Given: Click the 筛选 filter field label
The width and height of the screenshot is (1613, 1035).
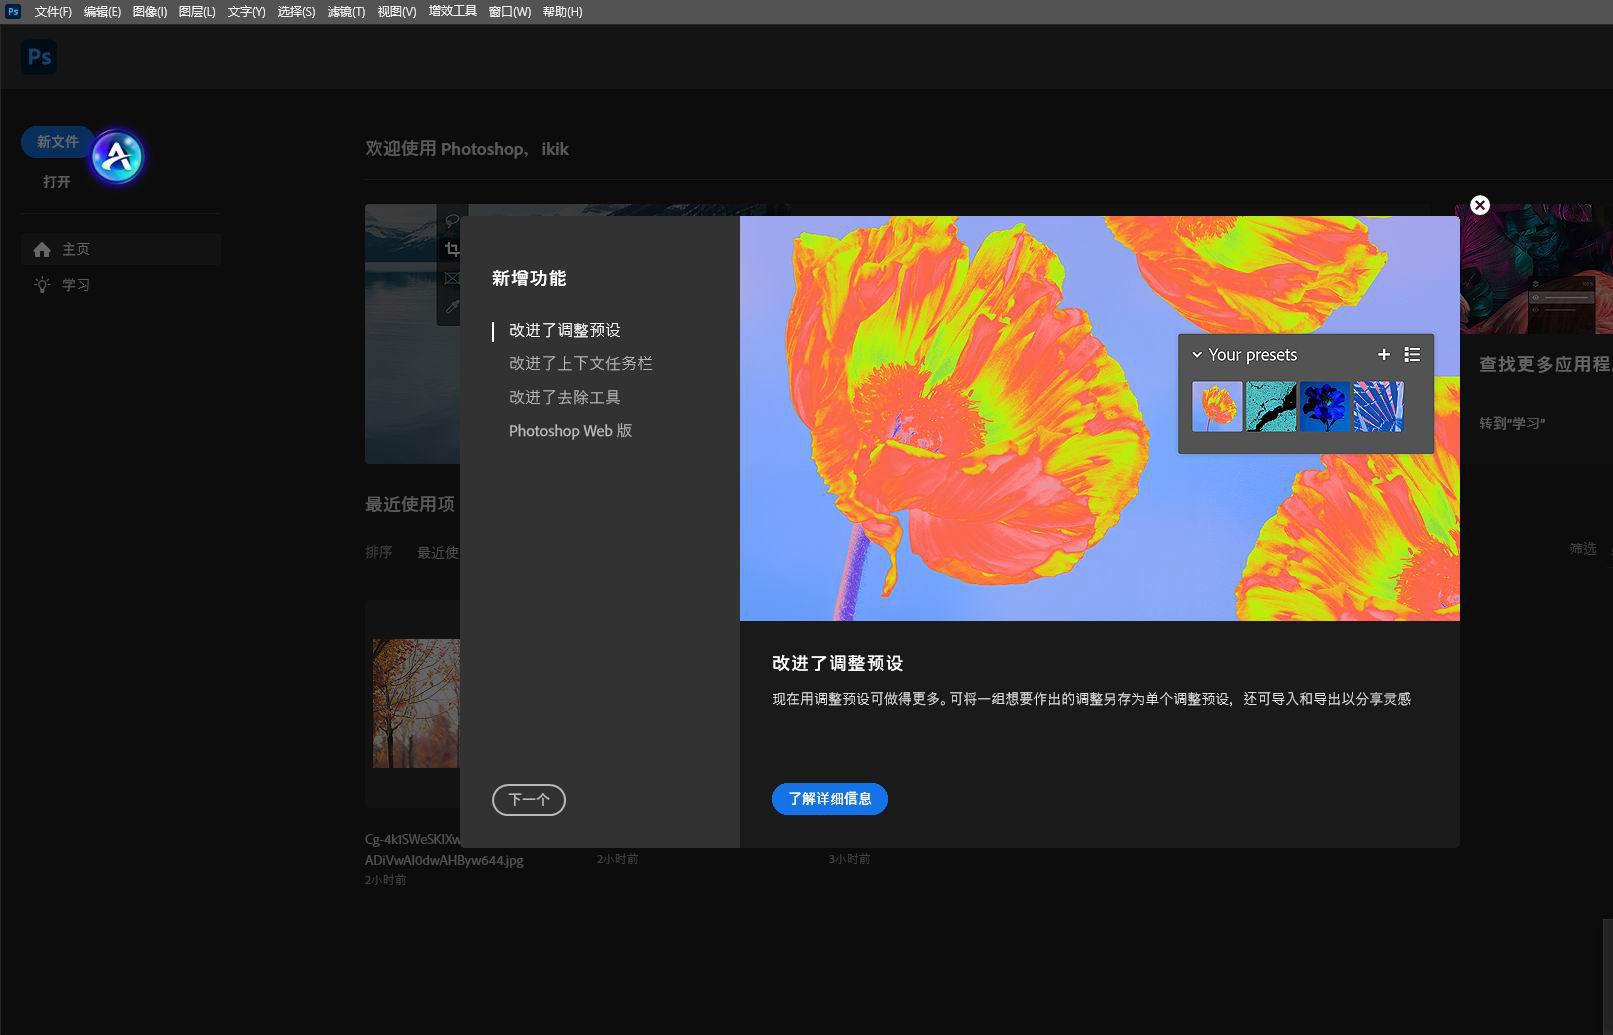Looking at the screenshot, I should [1583, 549].
